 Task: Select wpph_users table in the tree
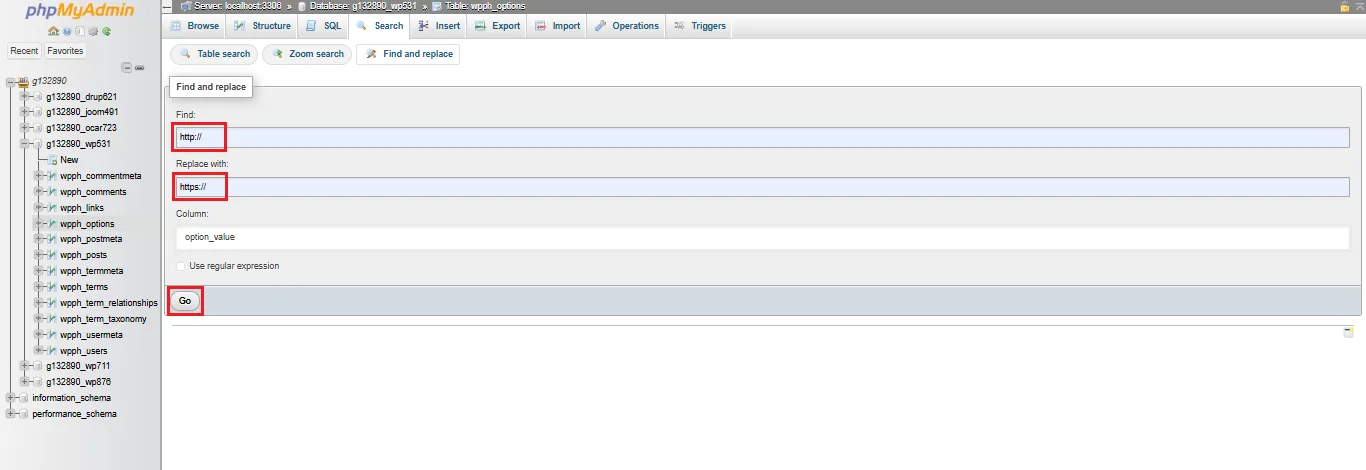83,351
